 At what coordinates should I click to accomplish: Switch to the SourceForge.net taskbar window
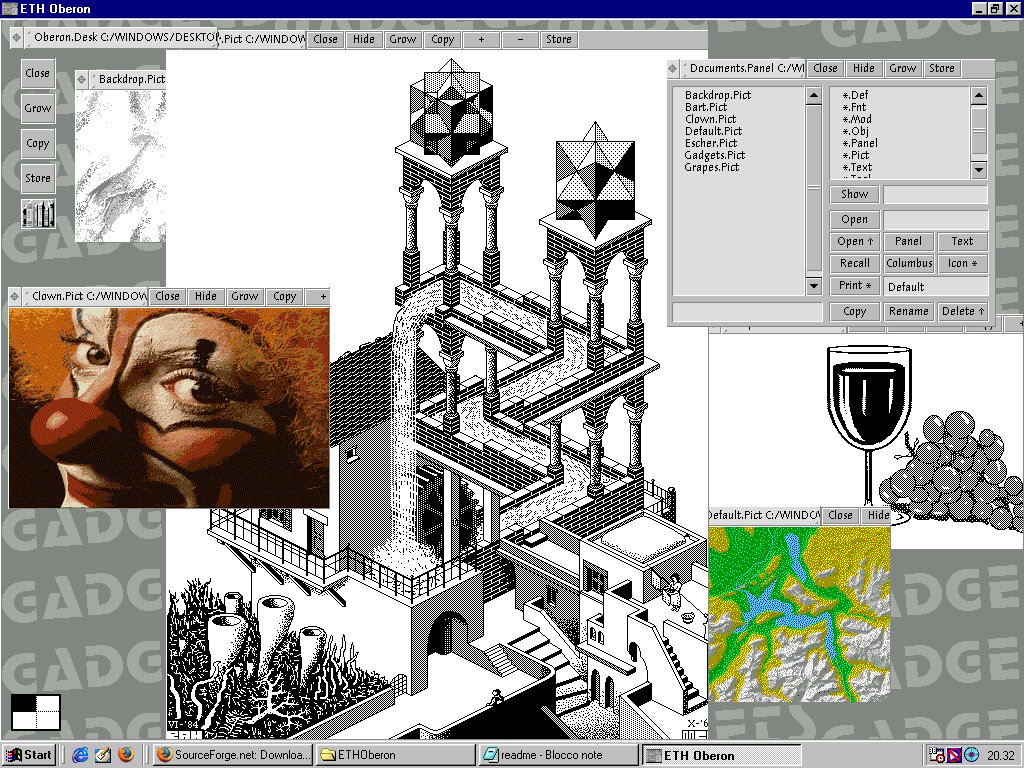pyautogui.click(x=233, y=755)
